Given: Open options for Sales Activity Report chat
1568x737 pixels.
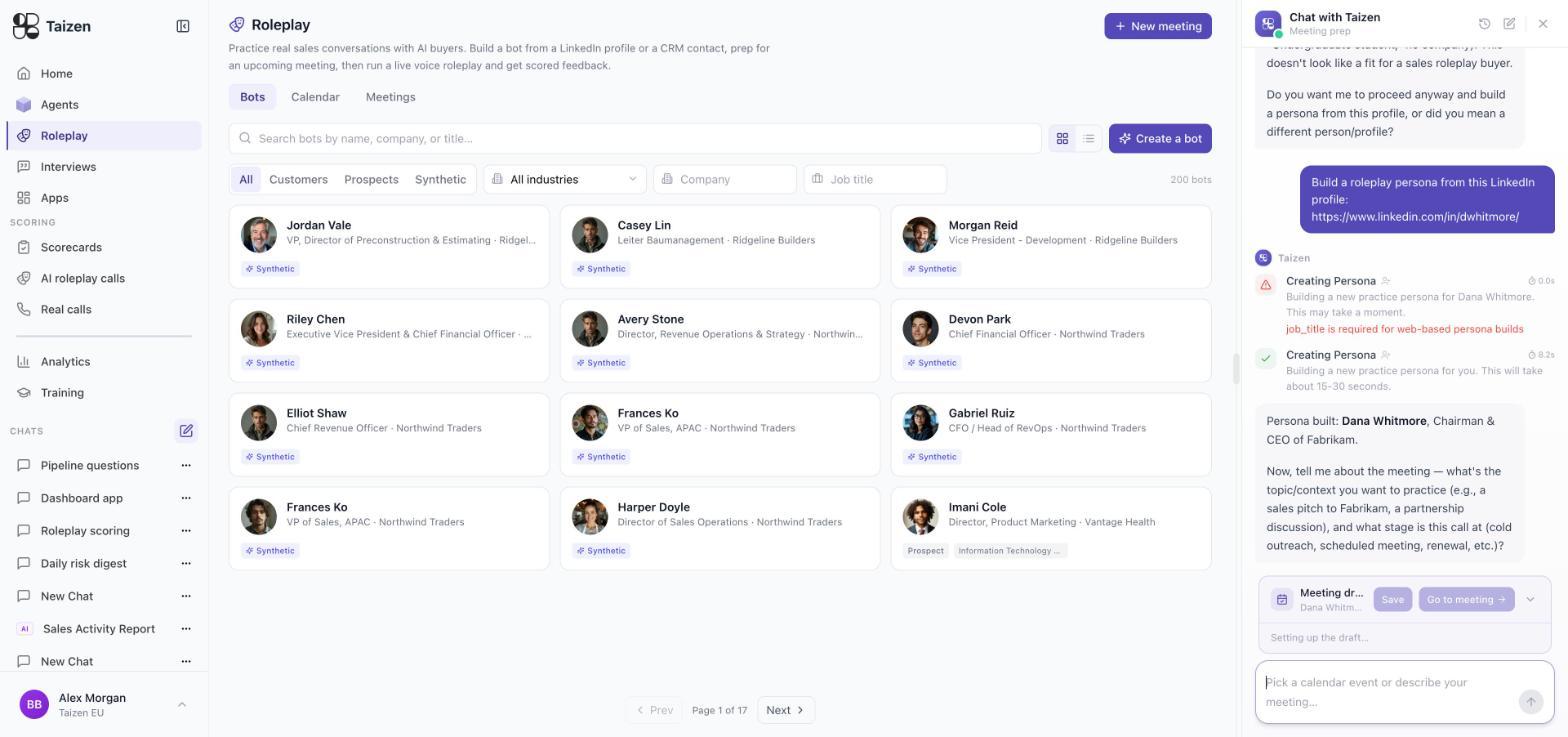Looking at the screenshot, I should (185, 629).
